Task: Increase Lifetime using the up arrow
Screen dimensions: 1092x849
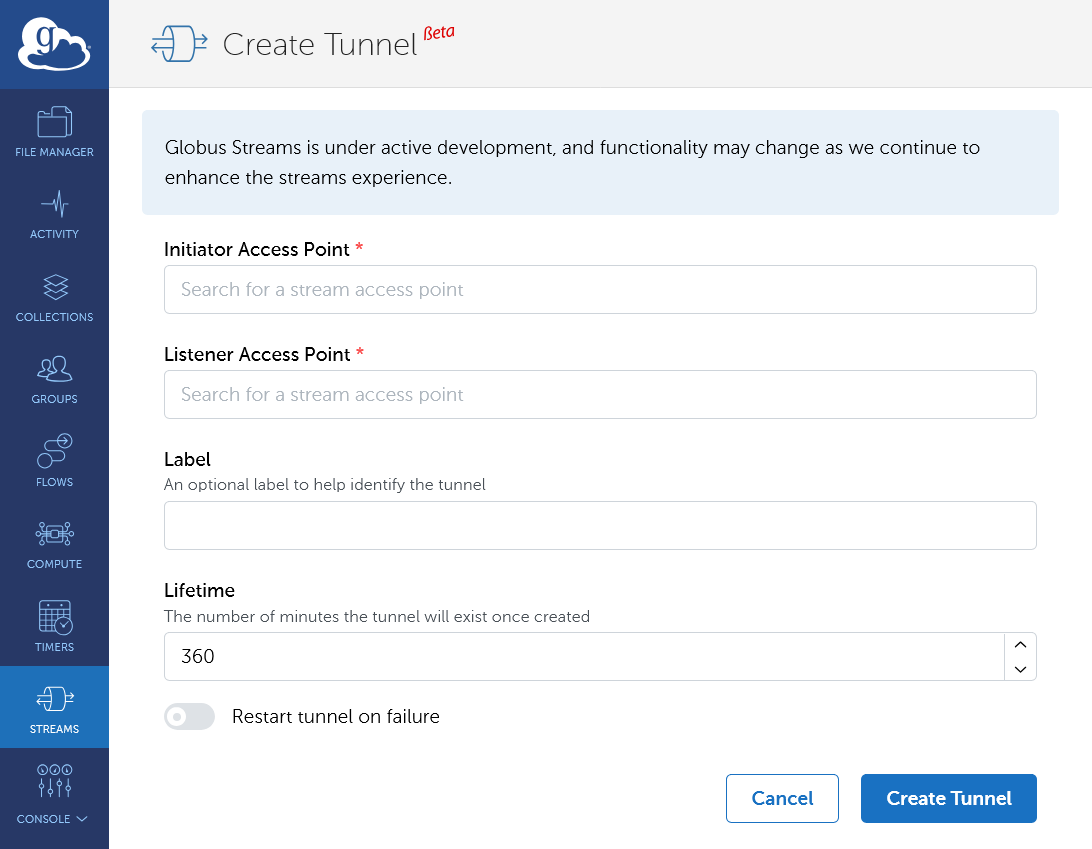Action: point(1019,645)
